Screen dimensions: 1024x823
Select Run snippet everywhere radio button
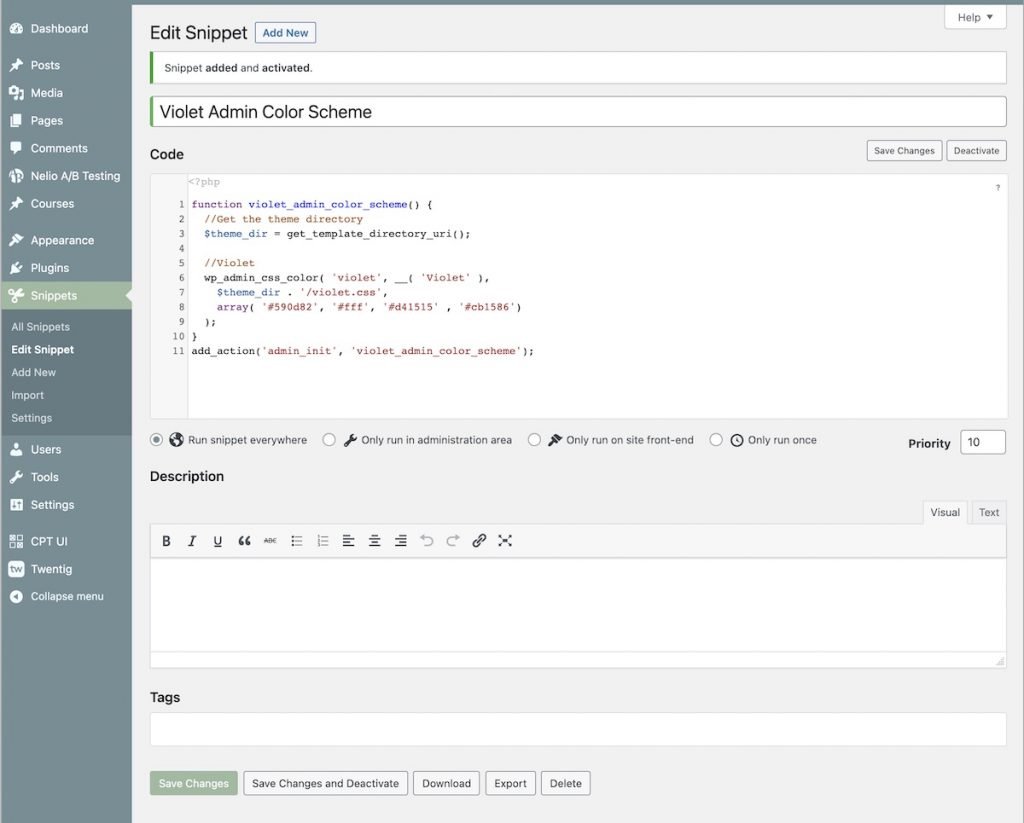pyautogui.click(x=156, y=440)
